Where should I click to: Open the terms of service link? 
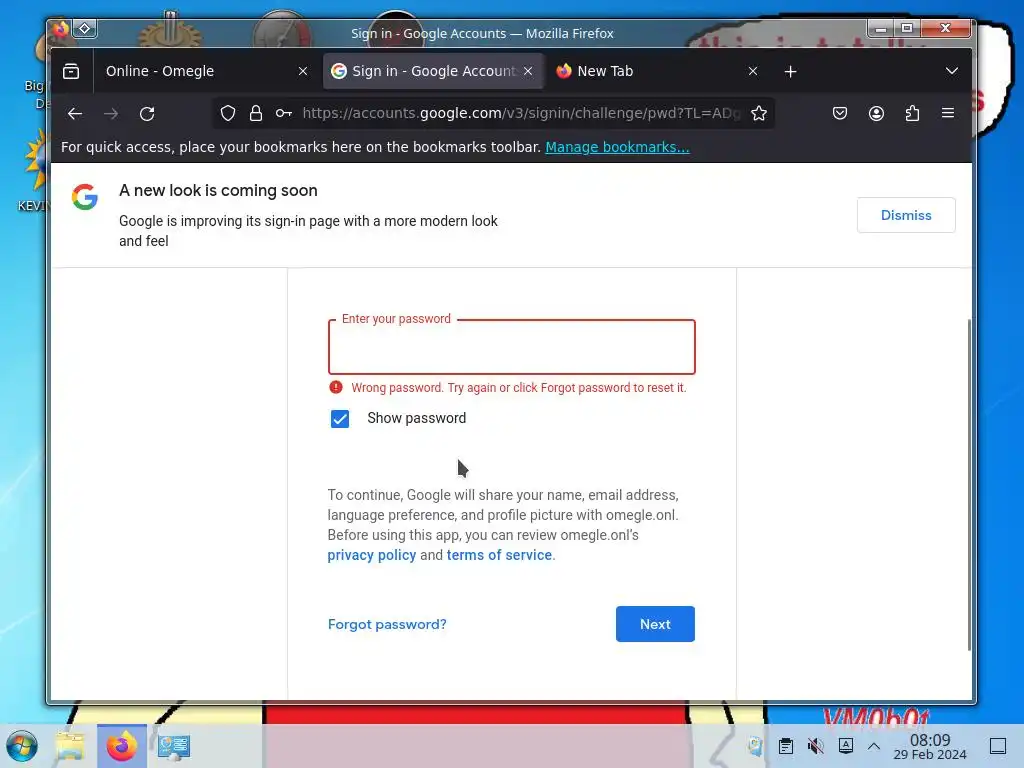(x=499, y=555)
